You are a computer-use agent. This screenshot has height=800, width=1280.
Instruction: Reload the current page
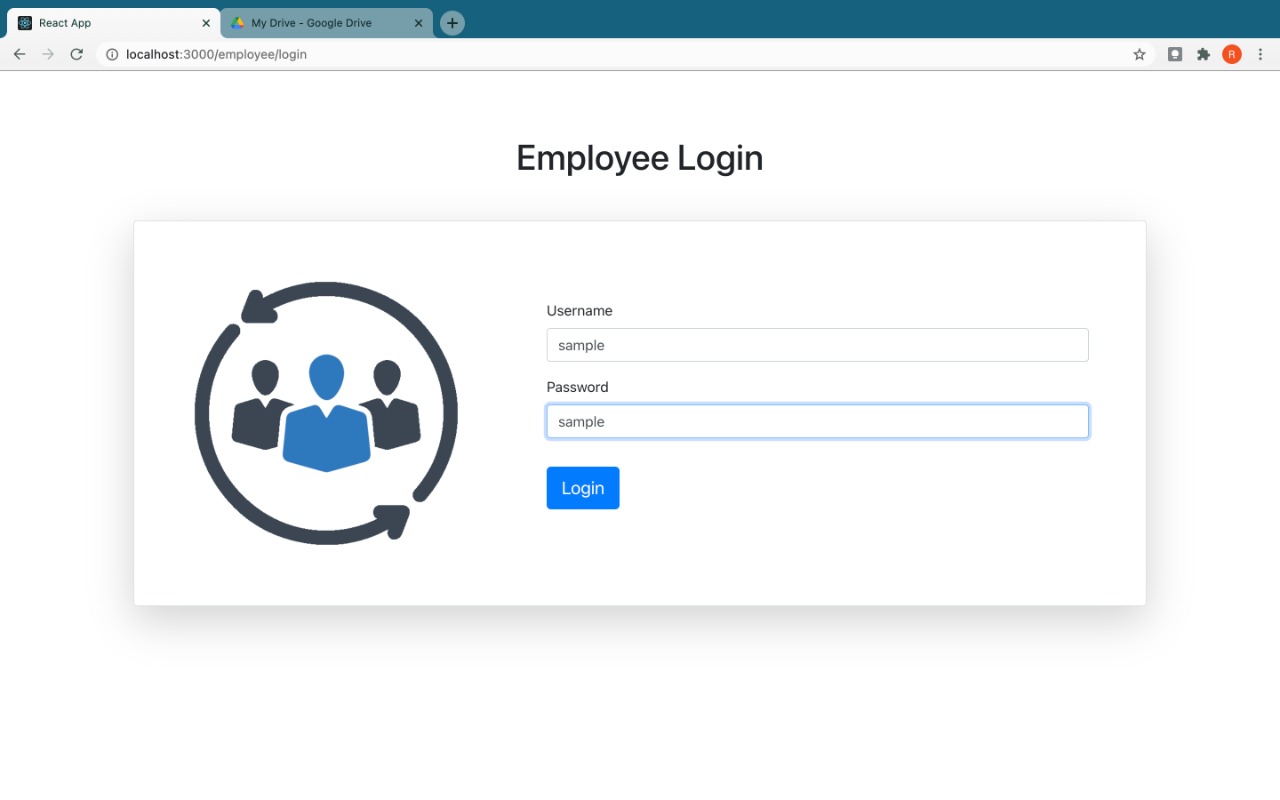coord(76,54)
